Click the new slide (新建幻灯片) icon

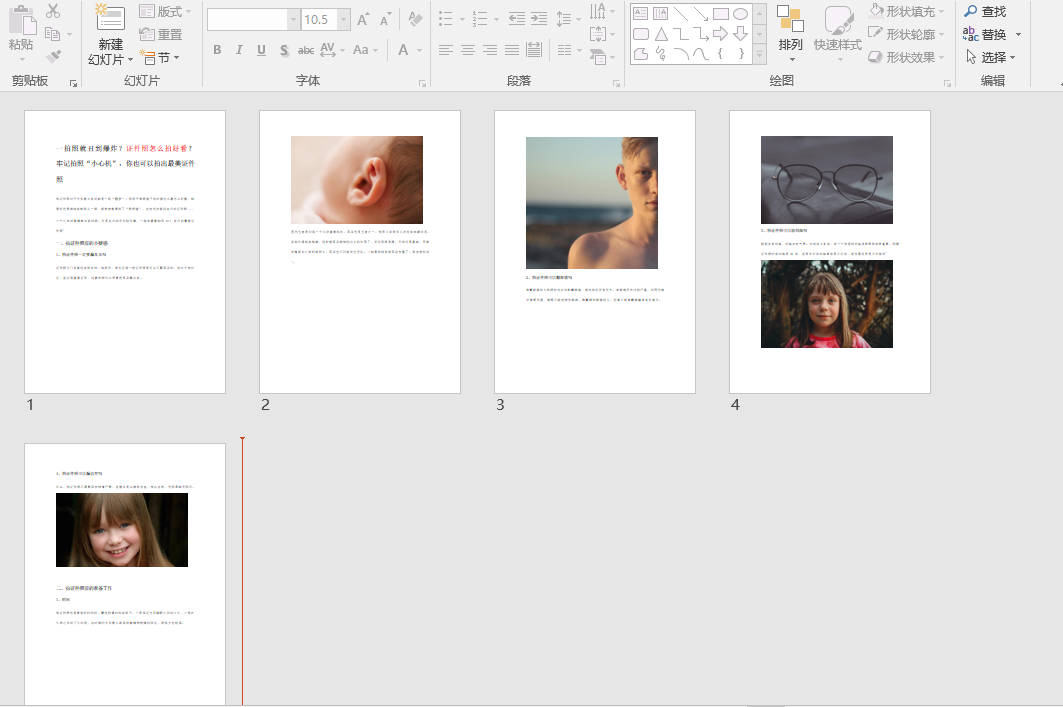(110, 18)
